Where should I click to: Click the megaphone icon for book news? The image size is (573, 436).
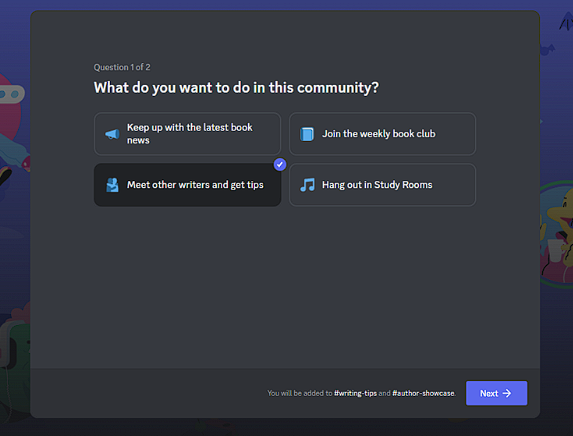[x=112, y=134]
